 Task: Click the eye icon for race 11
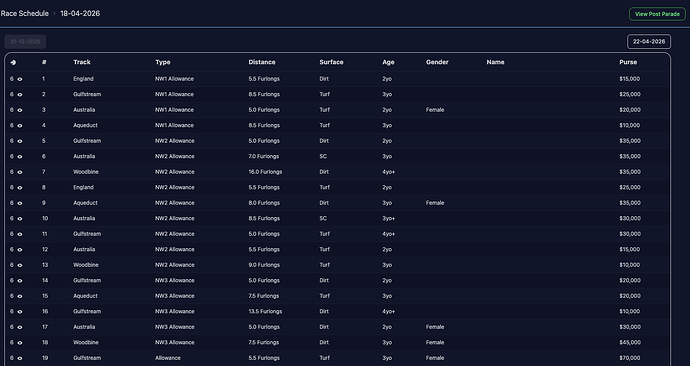(20, 234)
